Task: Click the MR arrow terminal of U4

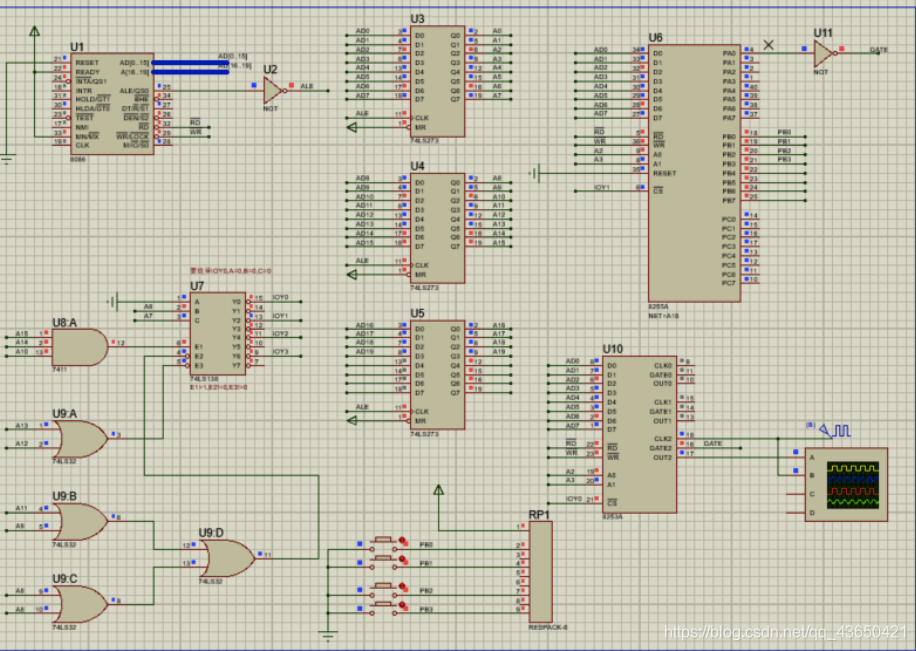Action: point(352,274)
